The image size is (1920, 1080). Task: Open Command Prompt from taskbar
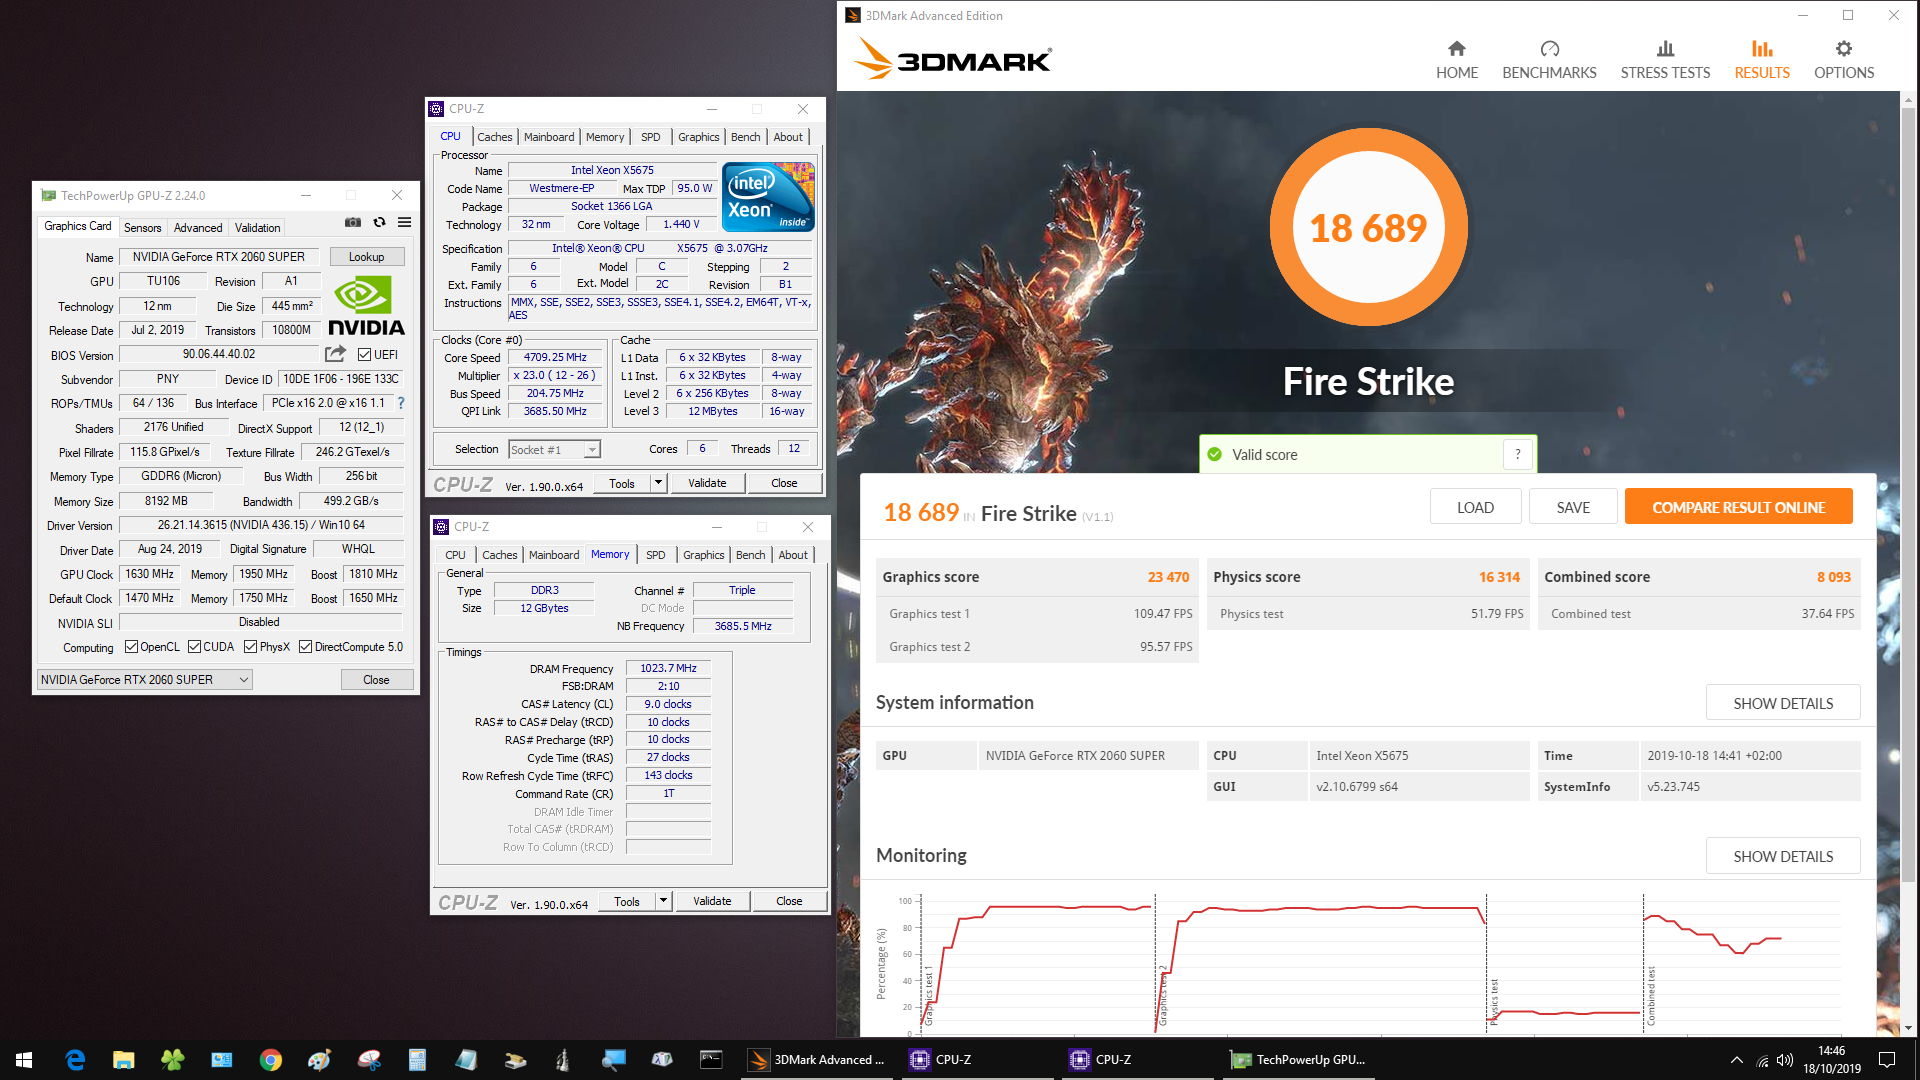pos(711,1060)
